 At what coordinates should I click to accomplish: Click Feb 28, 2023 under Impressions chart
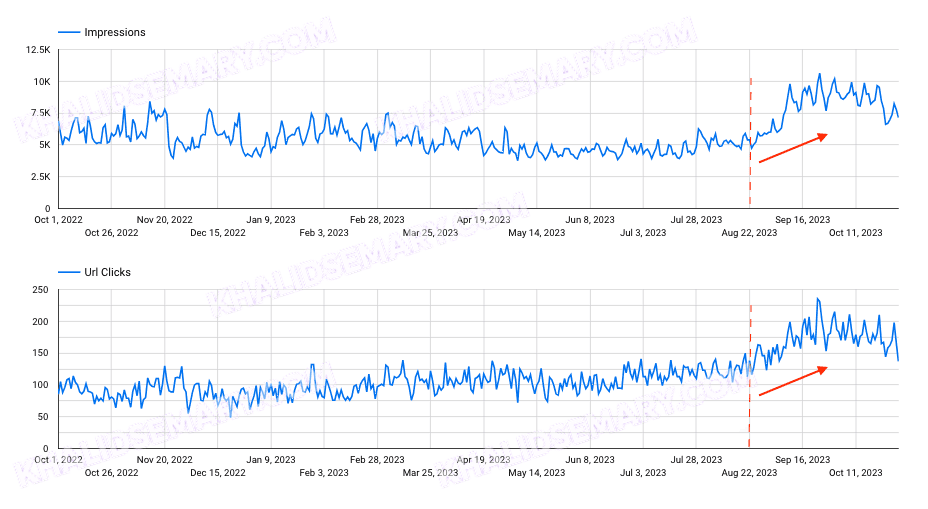pyautogui.click(x=377, y=220)
